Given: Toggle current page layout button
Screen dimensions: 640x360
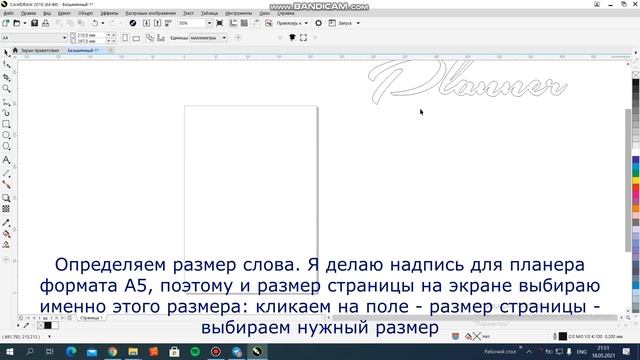Looking at the screenshot, I should pos(161,38).
